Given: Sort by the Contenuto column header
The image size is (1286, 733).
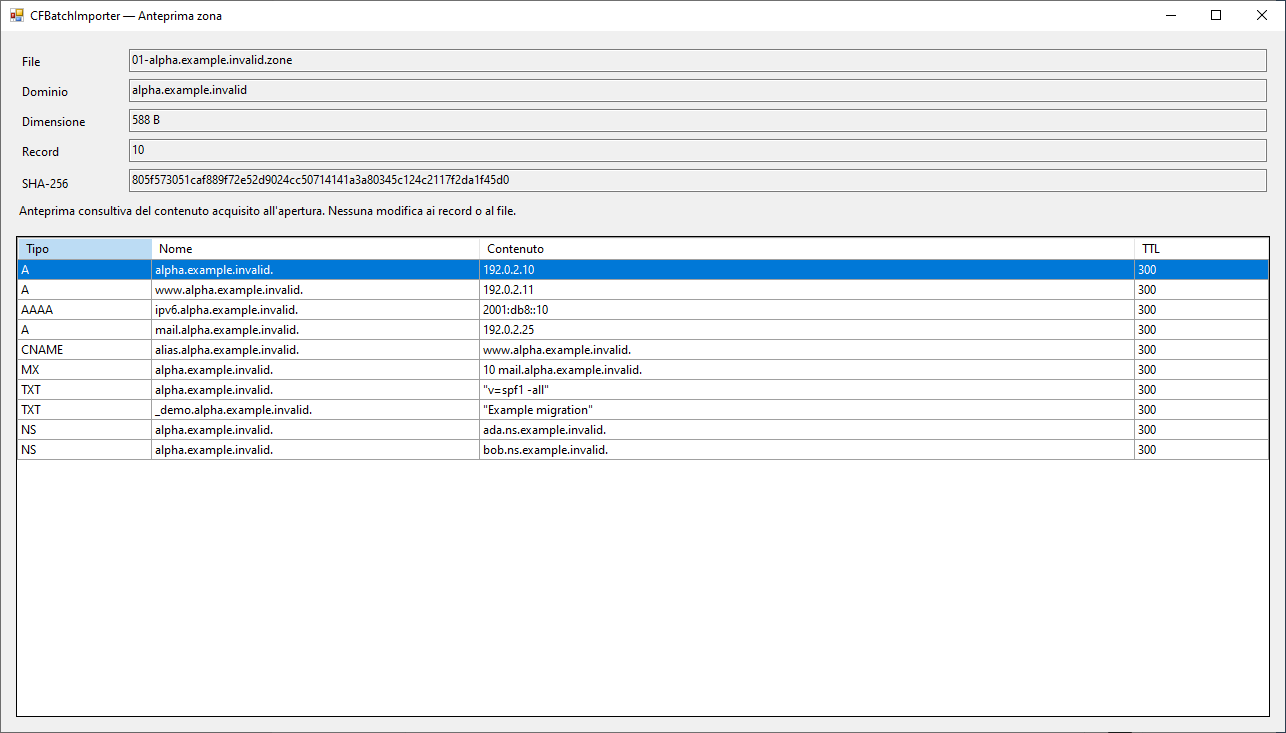Looking at the screenshot, I should pos(807,249).
